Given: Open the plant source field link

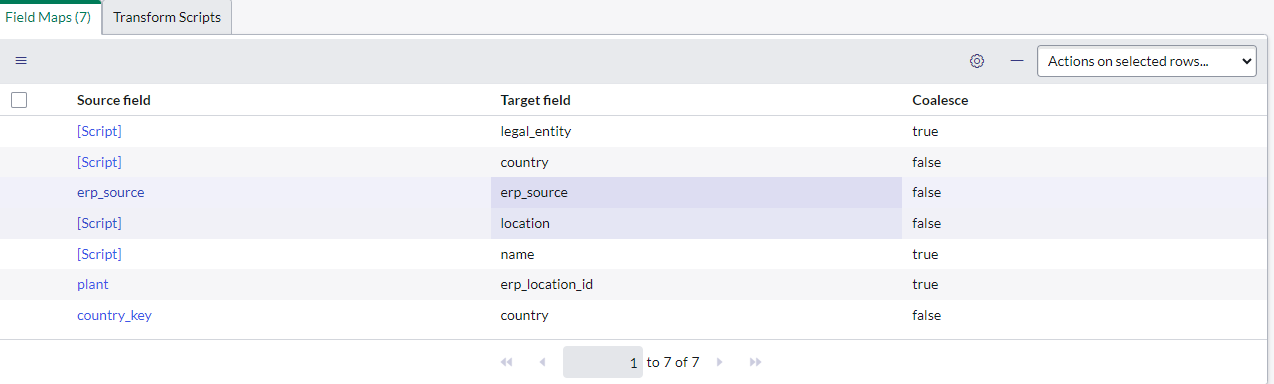Looking at the screenshot, I should click(x=93, y=284).
